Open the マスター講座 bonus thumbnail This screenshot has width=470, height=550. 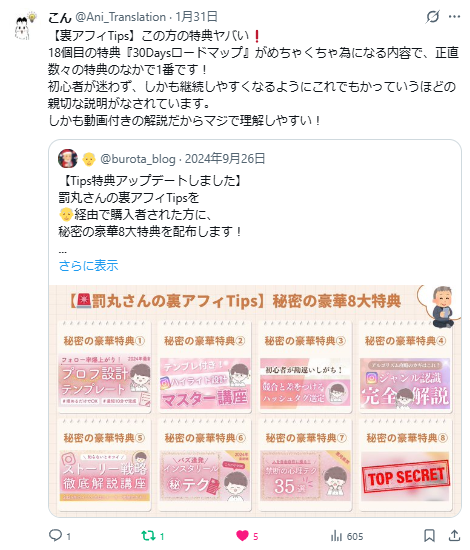coord(205,383)
